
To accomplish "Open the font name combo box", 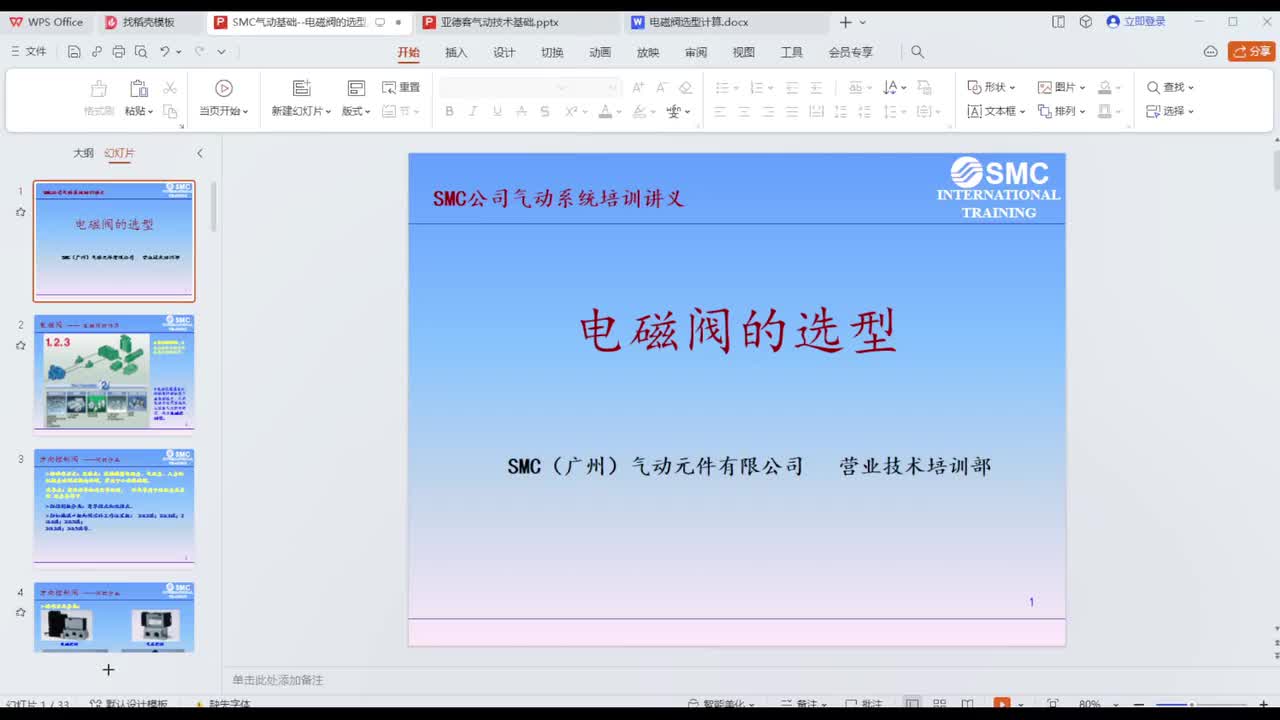I will pyautogui.click(x=504, y=87).
